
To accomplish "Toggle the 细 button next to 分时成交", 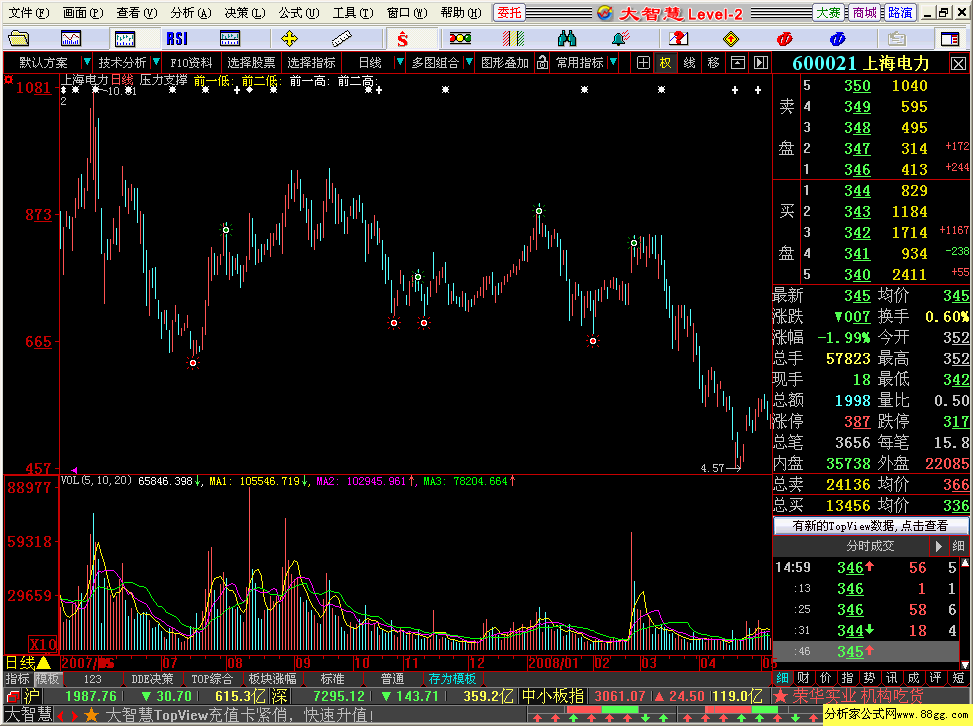I will (x=958, y=546).
